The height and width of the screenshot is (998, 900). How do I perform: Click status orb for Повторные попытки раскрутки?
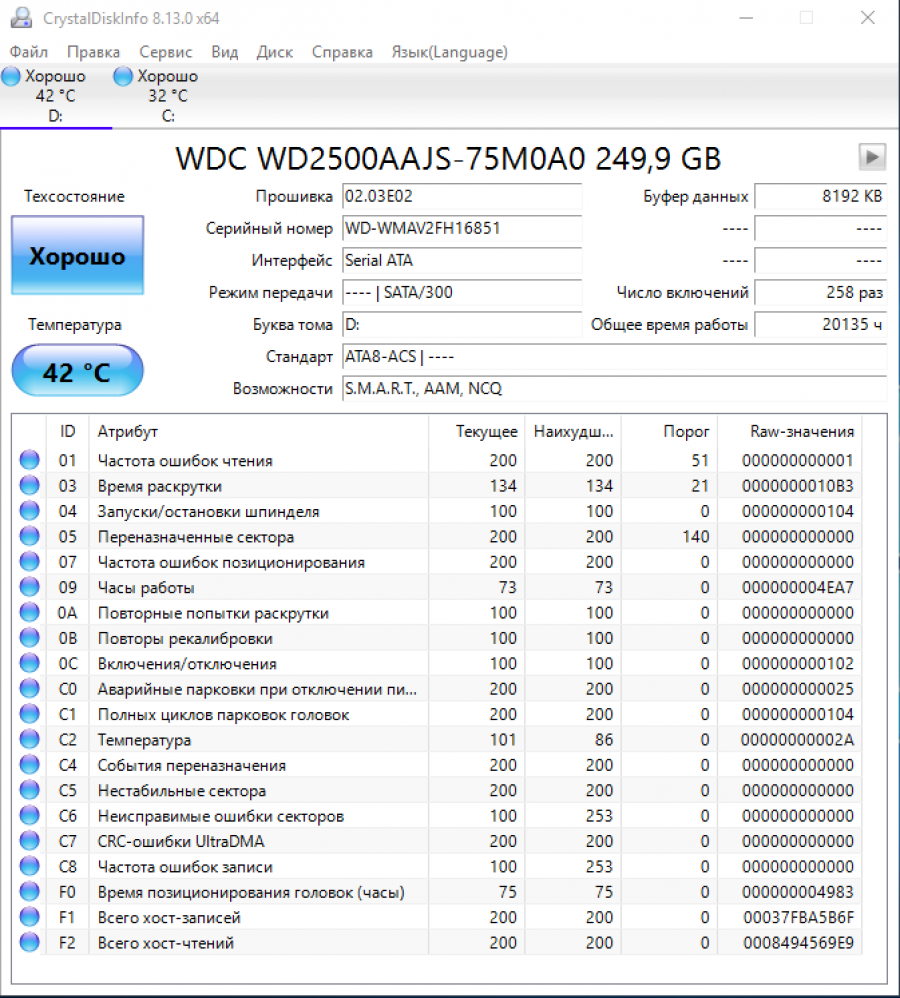pos(29,612)
